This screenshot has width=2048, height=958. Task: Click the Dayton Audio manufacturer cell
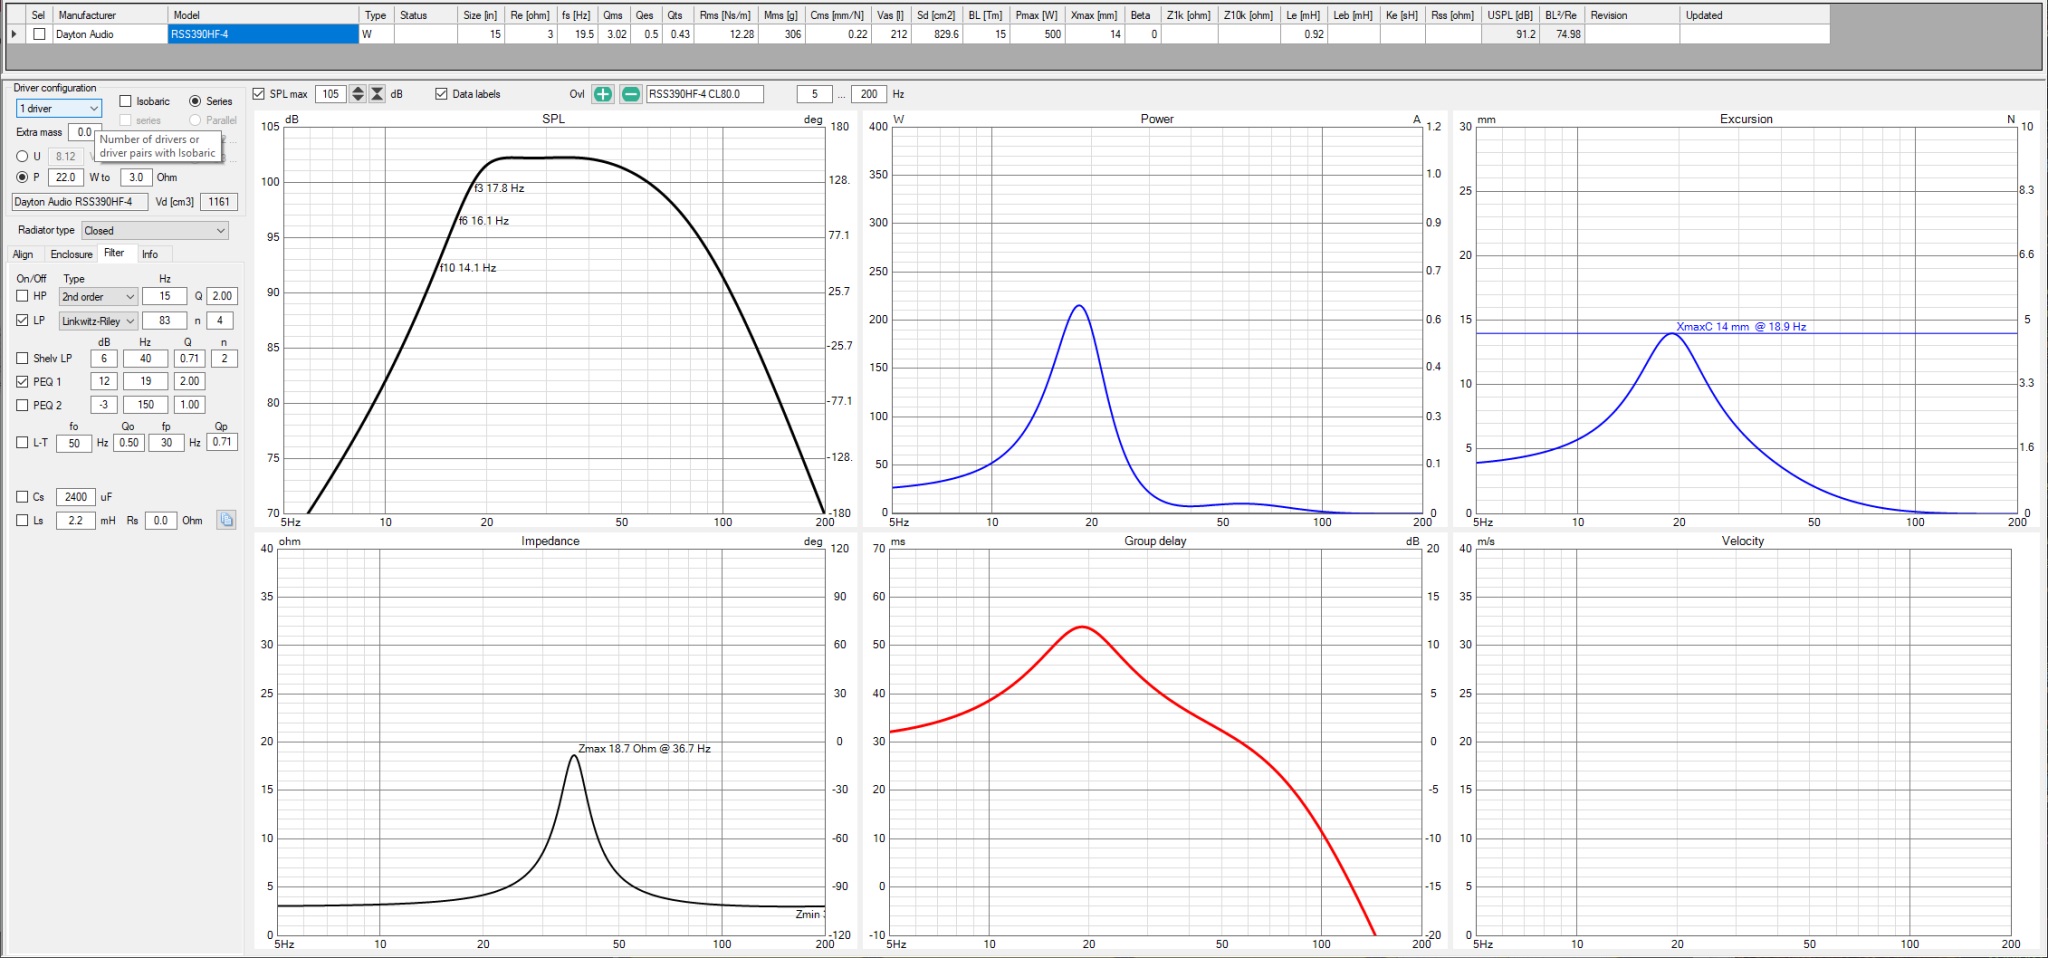tap(110, 34)
